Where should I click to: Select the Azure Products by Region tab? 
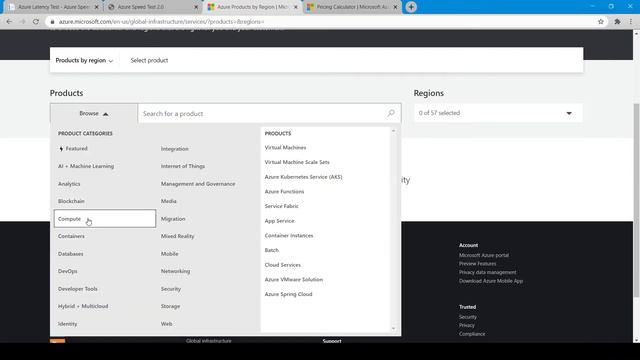(253, 7)
